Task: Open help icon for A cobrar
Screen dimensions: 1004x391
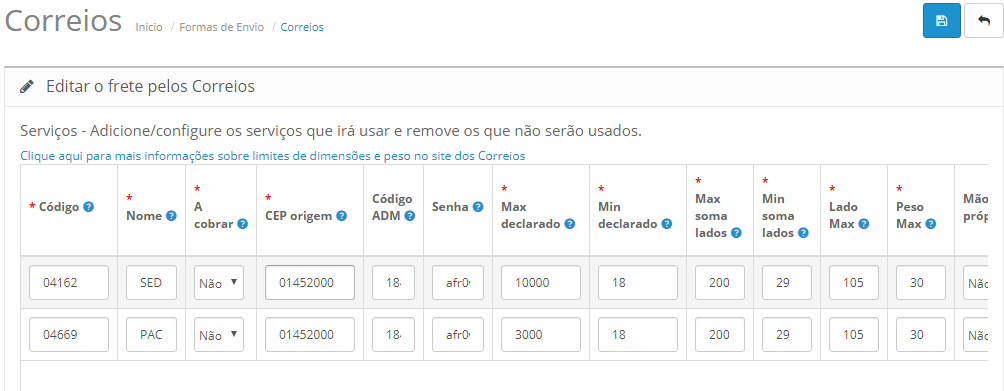Action: click(x=243, y=224)
